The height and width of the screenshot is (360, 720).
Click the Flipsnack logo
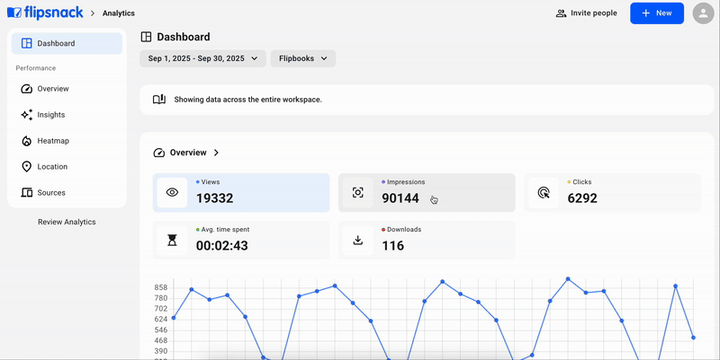pyautogui.click(x=45, y=13)
